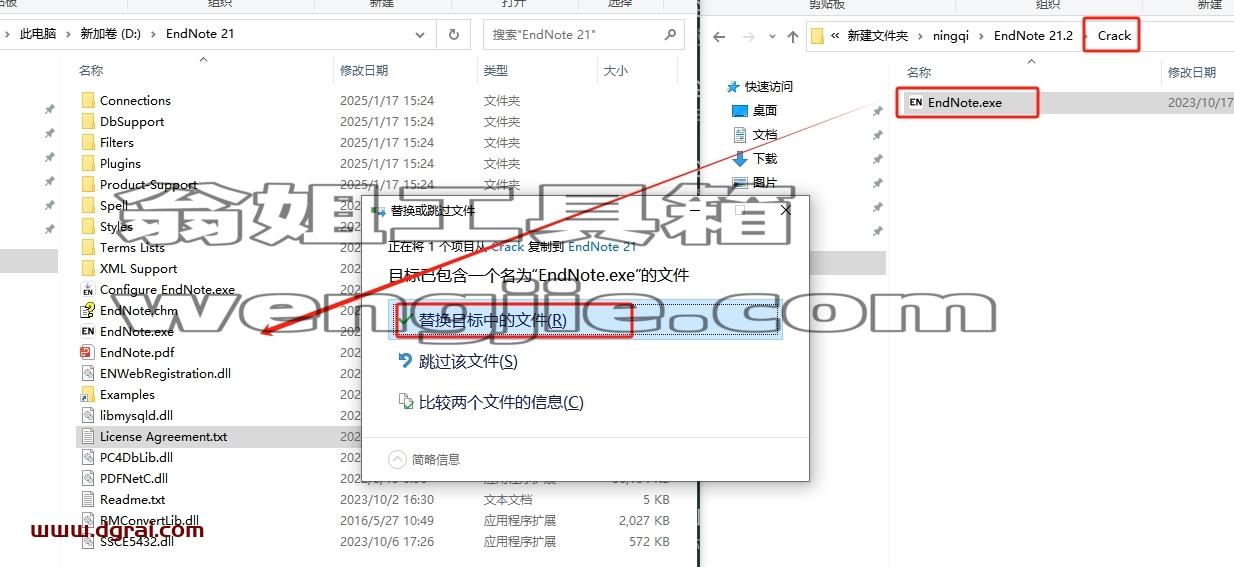
Task: Sort EndNote 21 files by 名称 column
Action: pyautogui.click(x=91, y=71)
